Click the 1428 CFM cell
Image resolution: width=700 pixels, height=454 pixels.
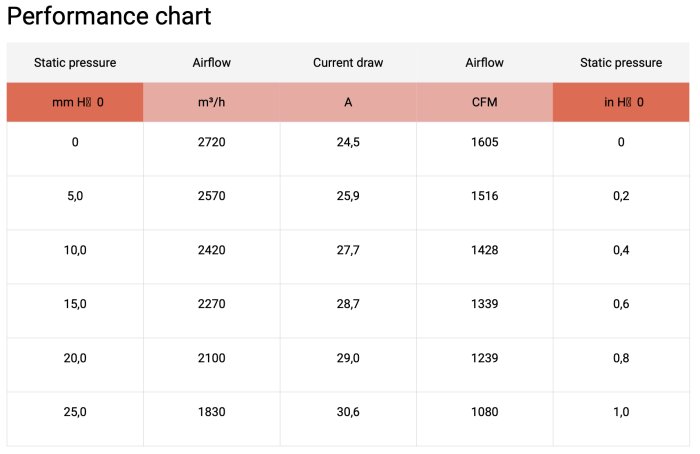(484, 250)
